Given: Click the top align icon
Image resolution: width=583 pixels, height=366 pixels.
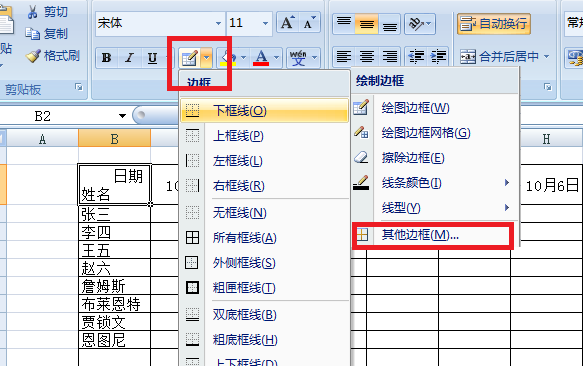Looking at the screenshot, I should pos(344,23).
